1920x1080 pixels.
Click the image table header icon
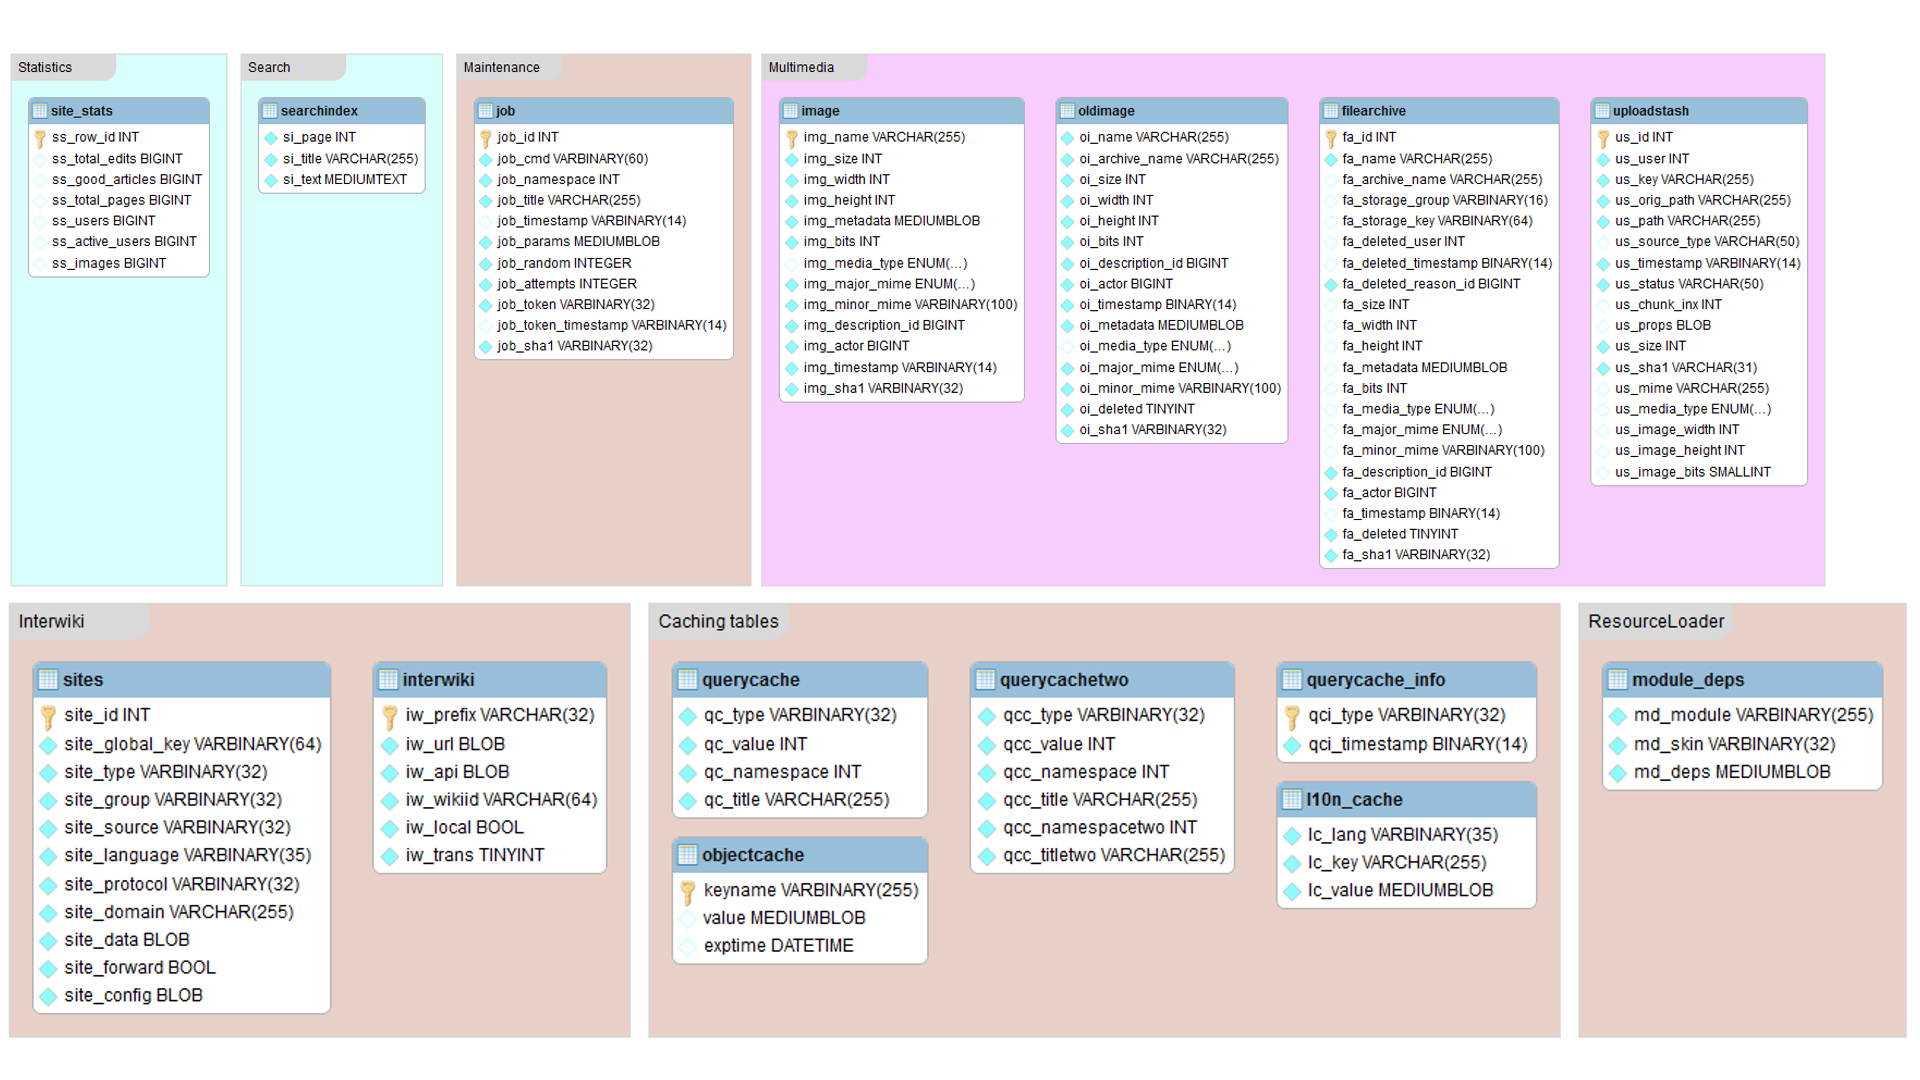pos(791,111)
